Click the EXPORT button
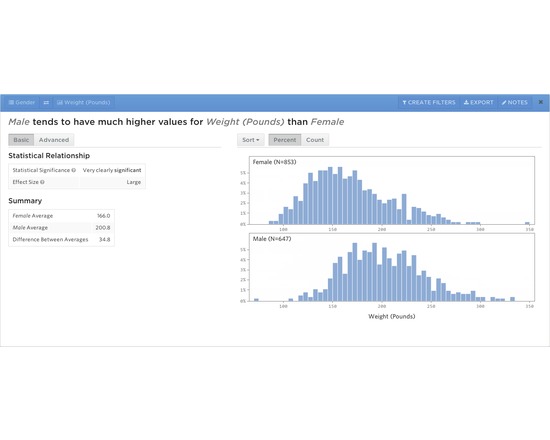The image size is (550, 440). [478, 102]
